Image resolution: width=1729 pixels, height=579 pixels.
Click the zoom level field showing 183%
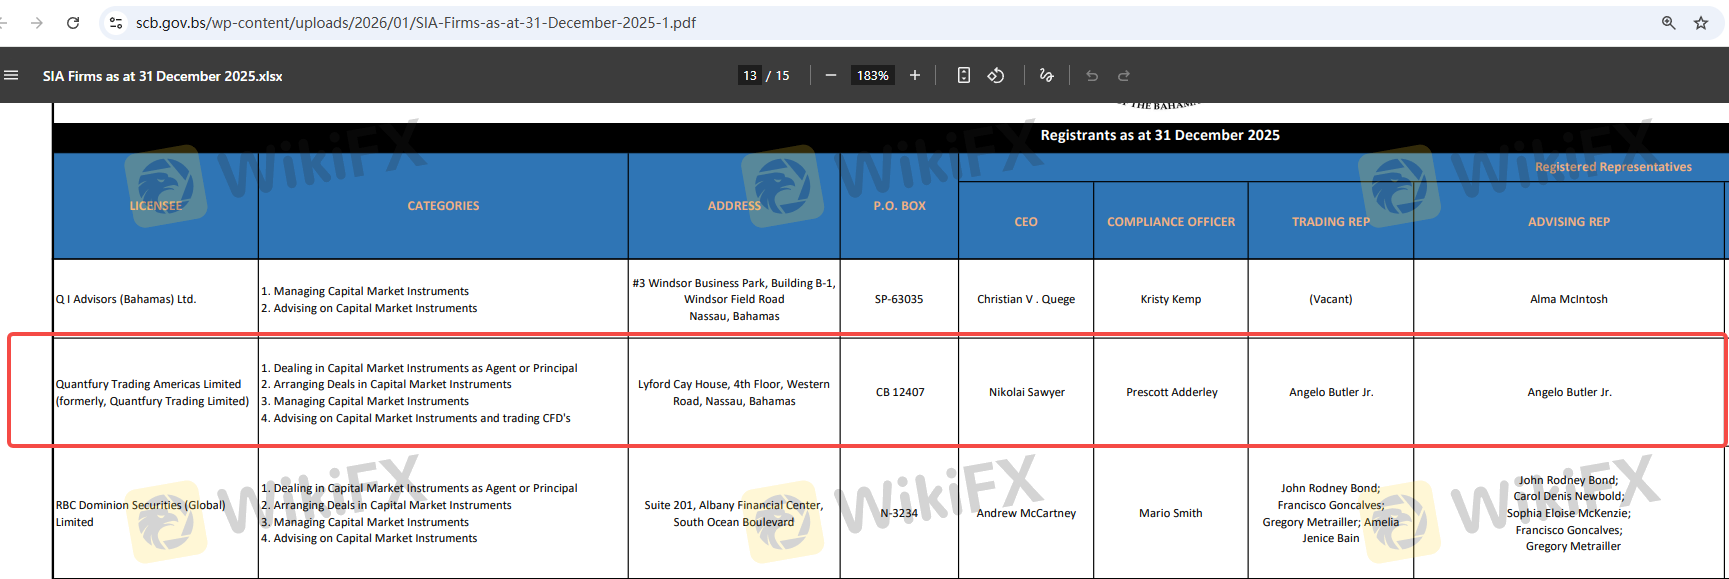click(x=873, y=75)
